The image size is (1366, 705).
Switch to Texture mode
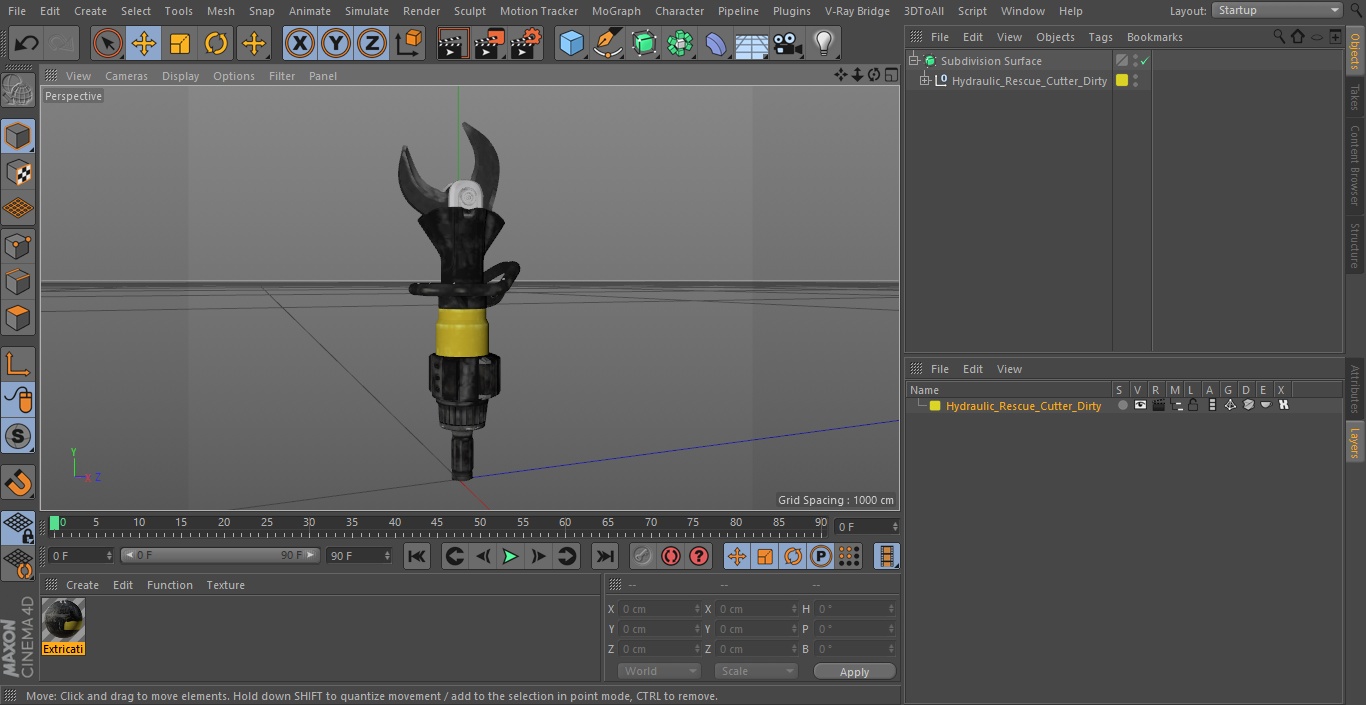pyautogui.click(x=18, y=172)
